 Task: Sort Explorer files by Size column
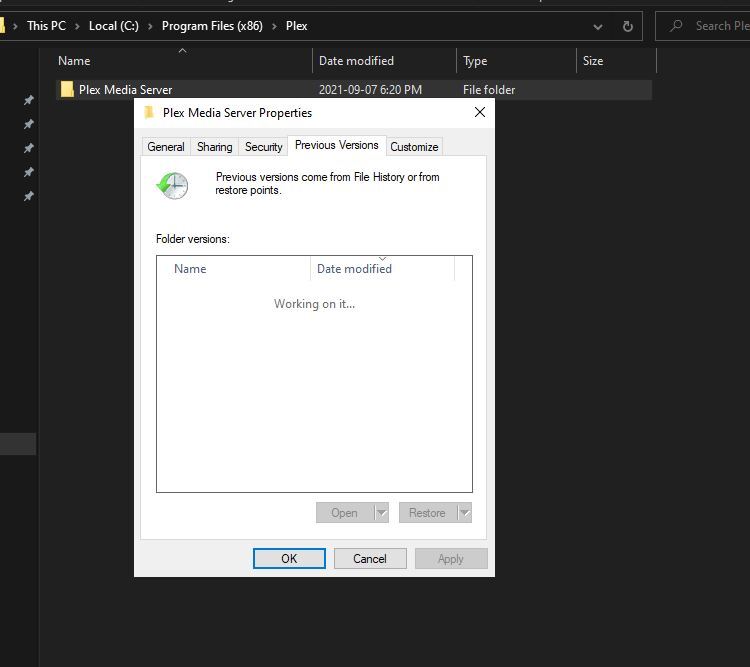click(x=617, y=61)
